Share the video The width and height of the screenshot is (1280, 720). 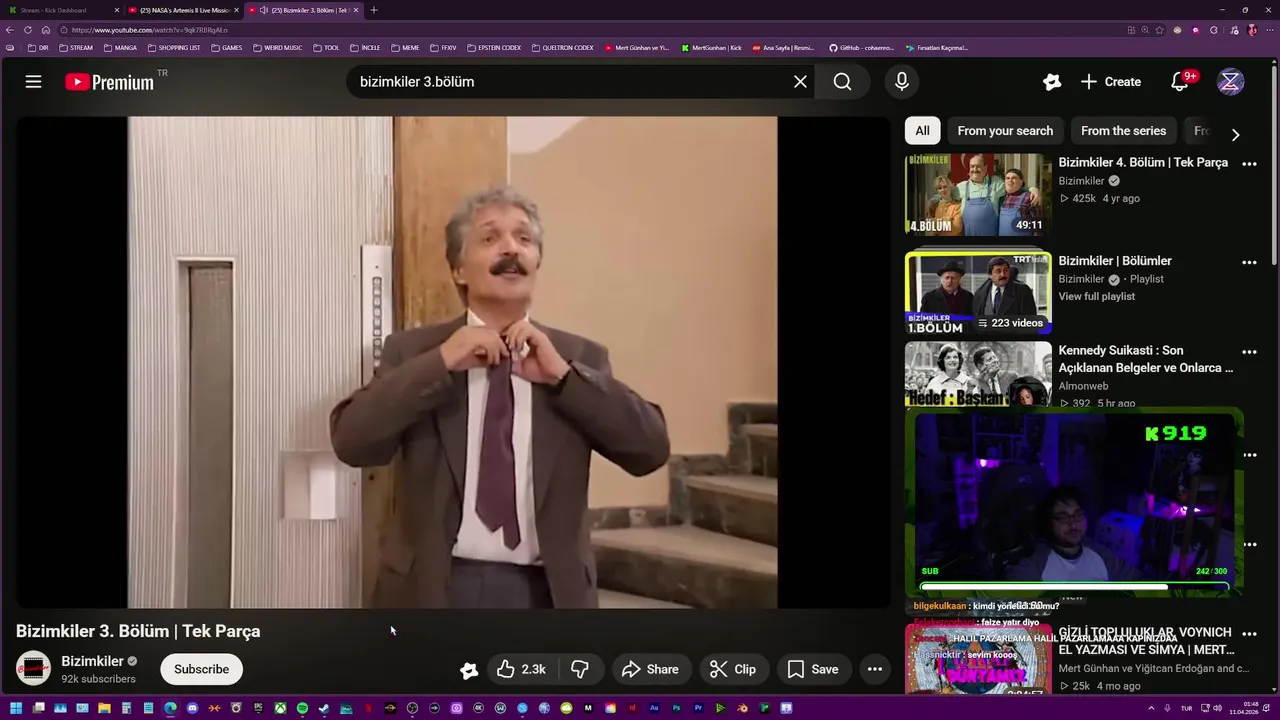pos(650,669)
